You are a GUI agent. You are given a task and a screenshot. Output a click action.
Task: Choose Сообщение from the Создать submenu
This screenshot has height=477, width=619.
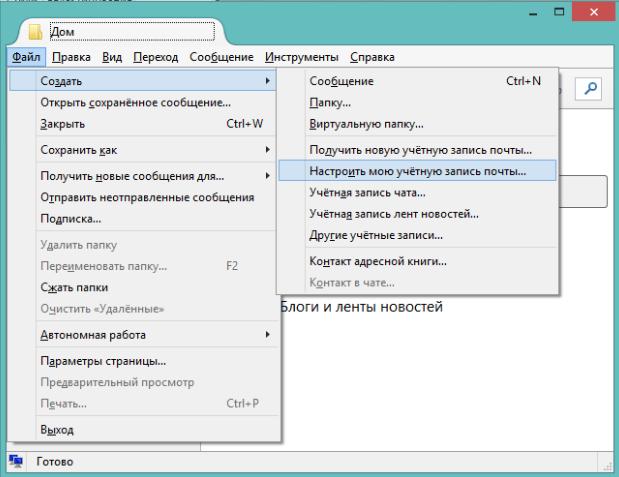(x=341, y=80)
